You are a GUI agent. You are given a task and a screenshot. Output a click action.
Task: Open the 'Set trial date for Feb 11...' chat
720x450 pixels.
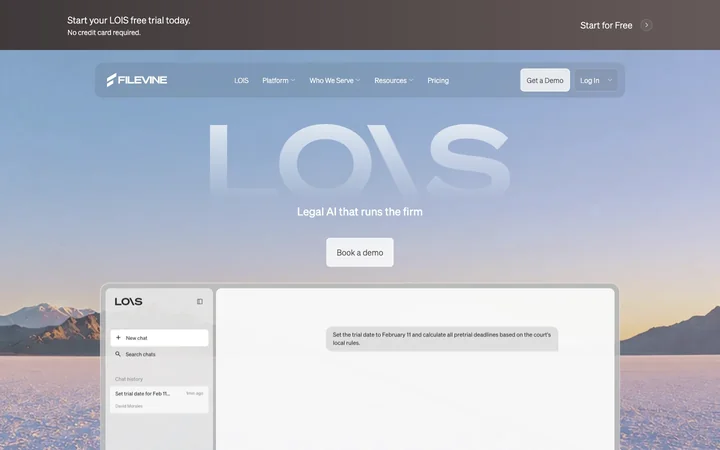click(159, 399)
